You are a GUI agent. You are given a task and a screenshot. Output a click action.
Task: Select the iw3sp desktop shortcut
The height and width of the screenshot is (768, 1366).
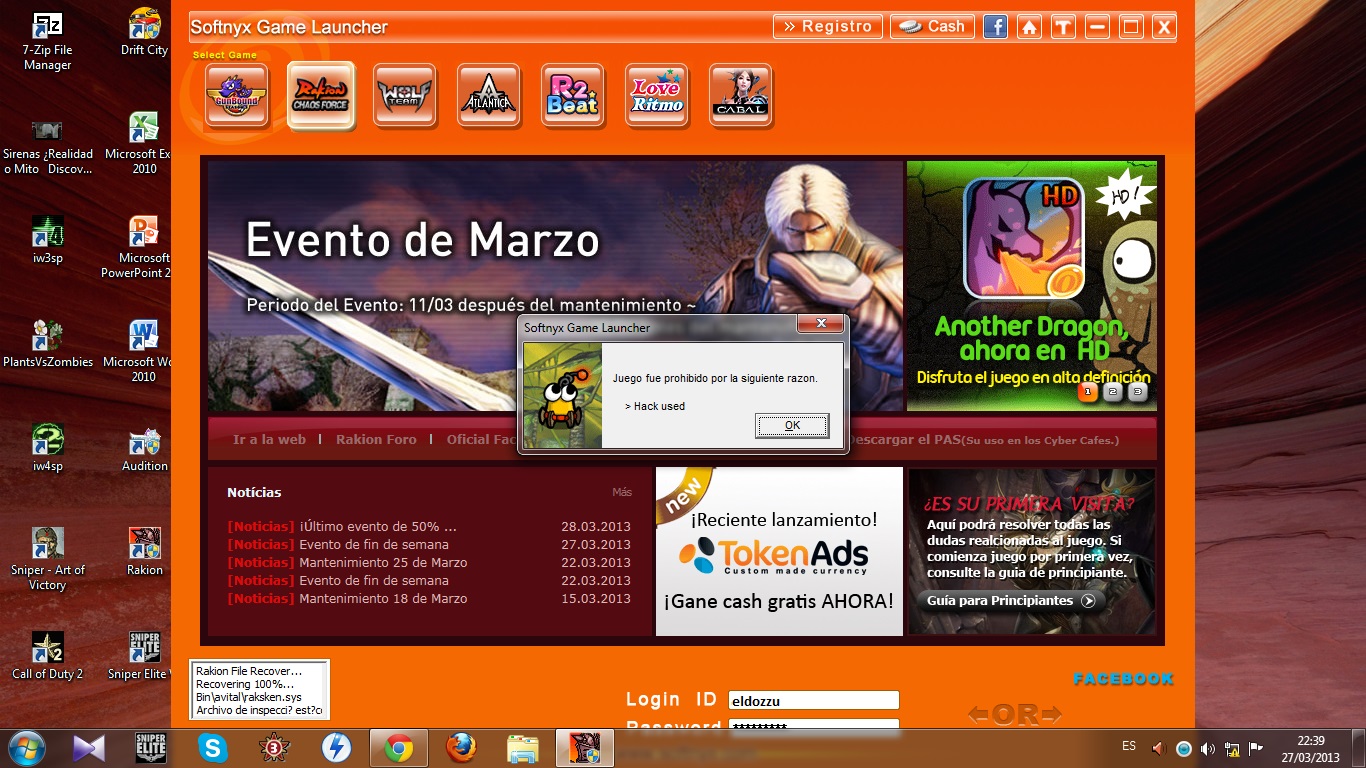tap(48, 241)
